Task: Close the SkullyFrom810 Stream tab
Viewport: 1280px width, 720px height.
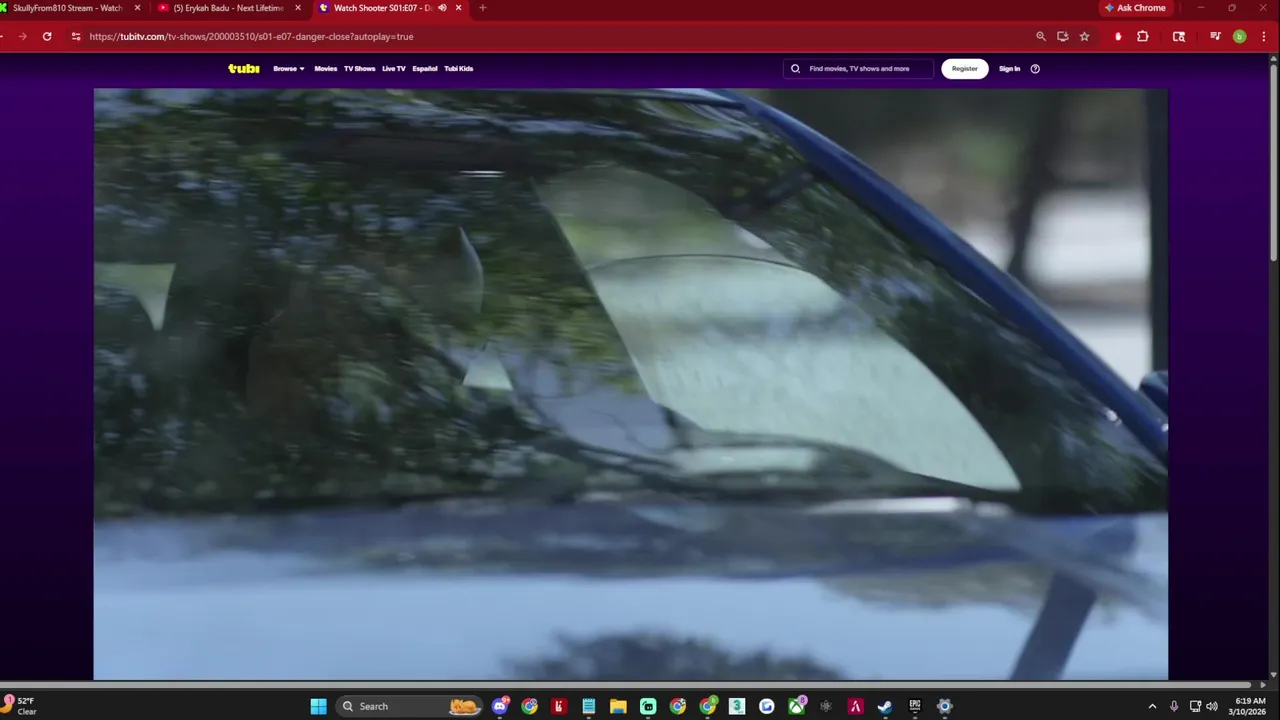Action: (x=137, y=8)
